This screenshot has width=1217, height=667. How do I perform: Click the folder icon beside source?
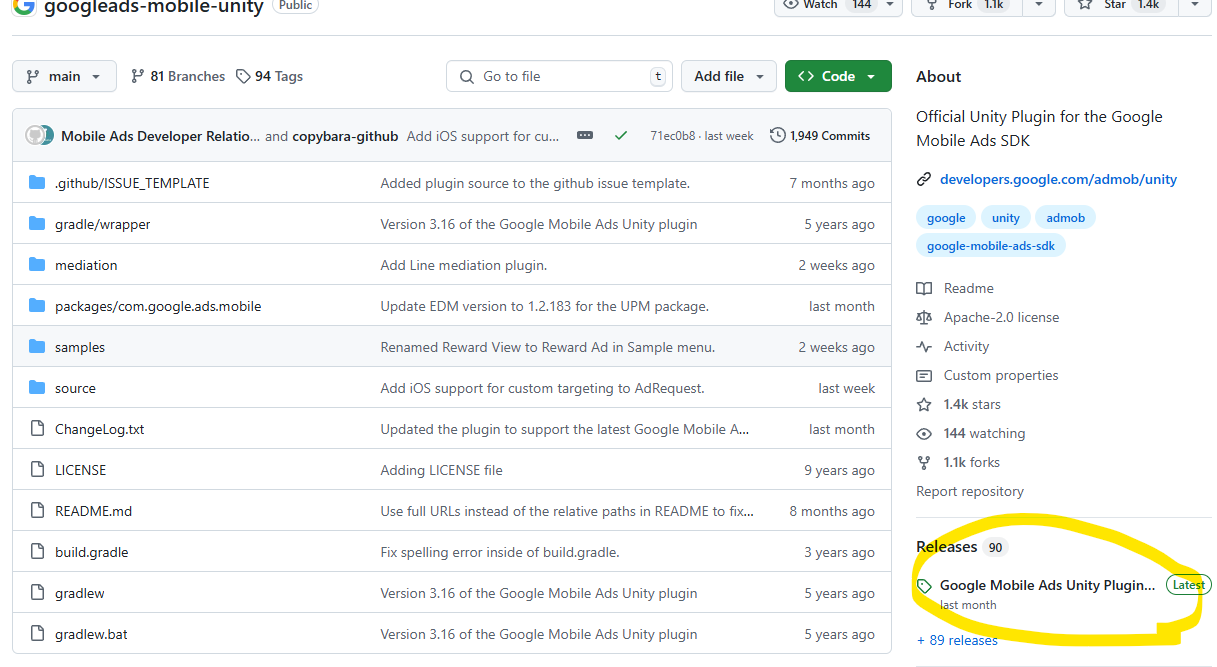tap(37, 388)
